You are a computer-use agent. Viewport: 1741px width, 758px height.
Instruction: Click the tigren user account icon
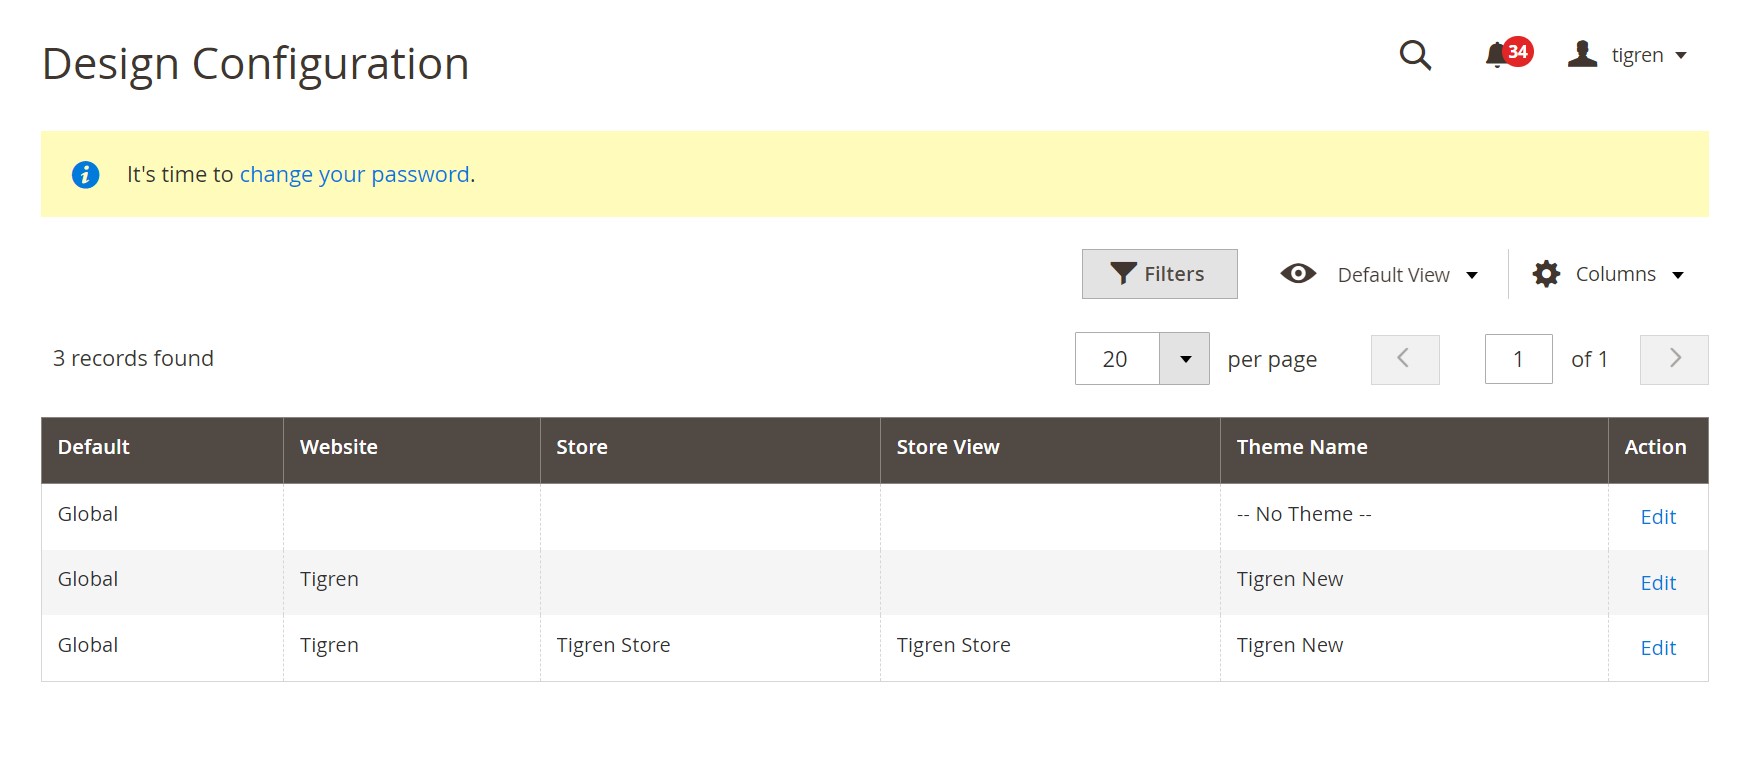[x=1582, y=54]
